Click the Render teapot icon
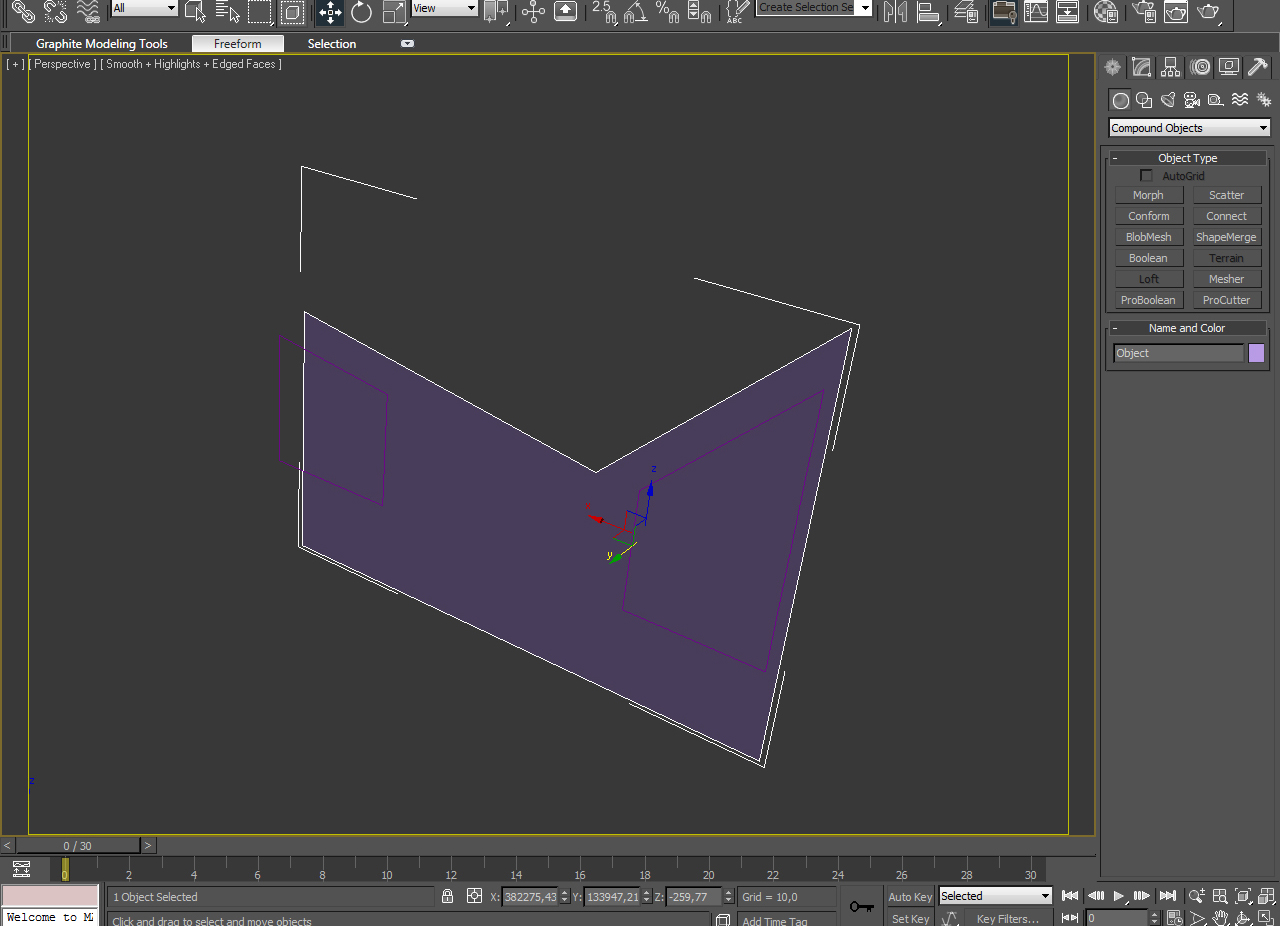Viewport: 1280px width, 926px height. coord(1209,12)
